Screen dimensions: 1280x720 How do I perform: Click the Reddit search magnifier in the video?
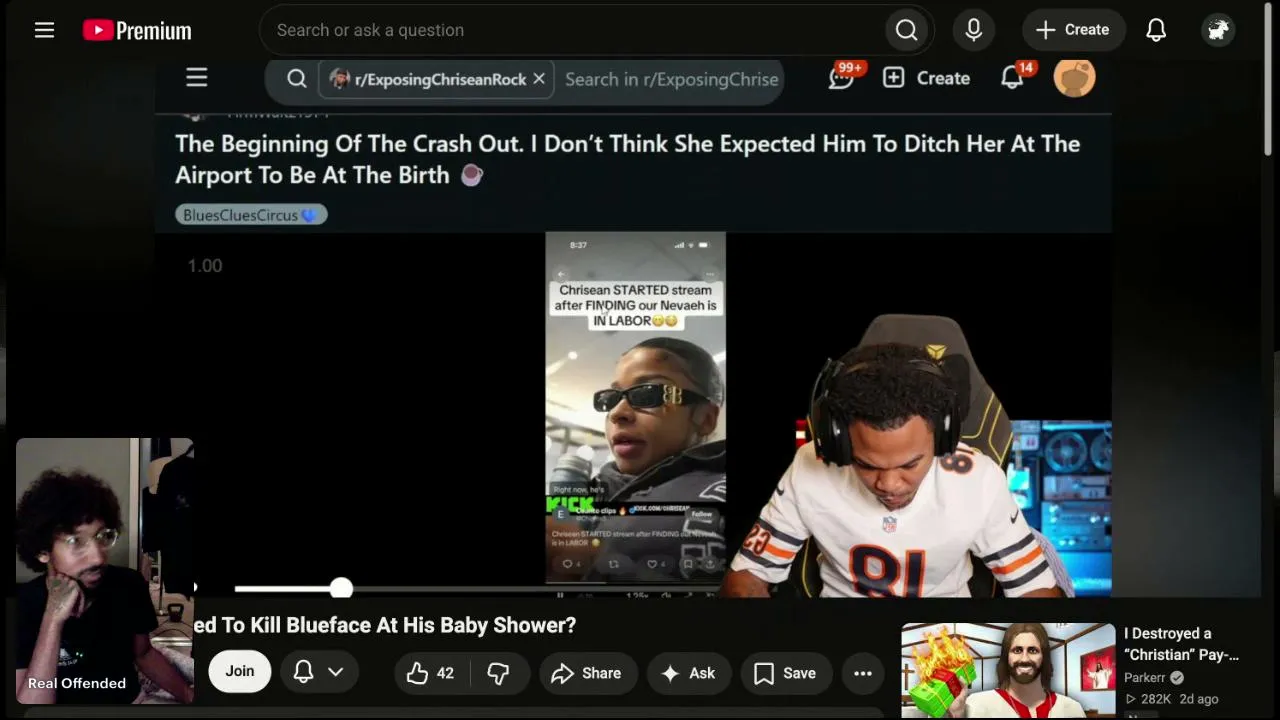pyautogui.click(x=297, y=79)
